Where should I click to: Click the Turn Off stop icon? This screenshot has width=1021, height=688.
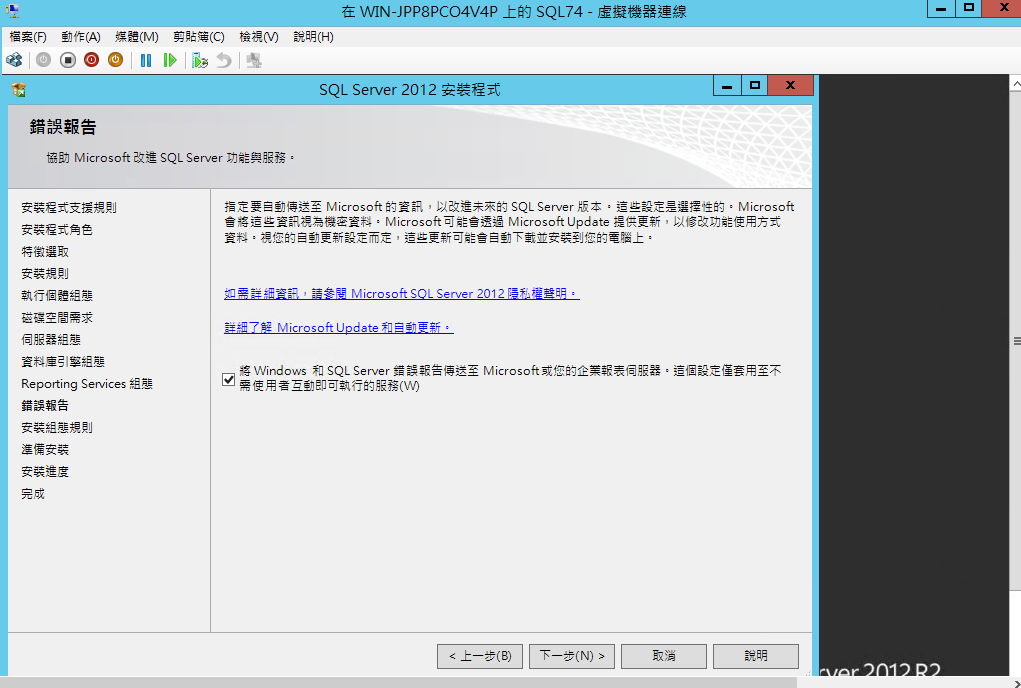pos(68,61)
